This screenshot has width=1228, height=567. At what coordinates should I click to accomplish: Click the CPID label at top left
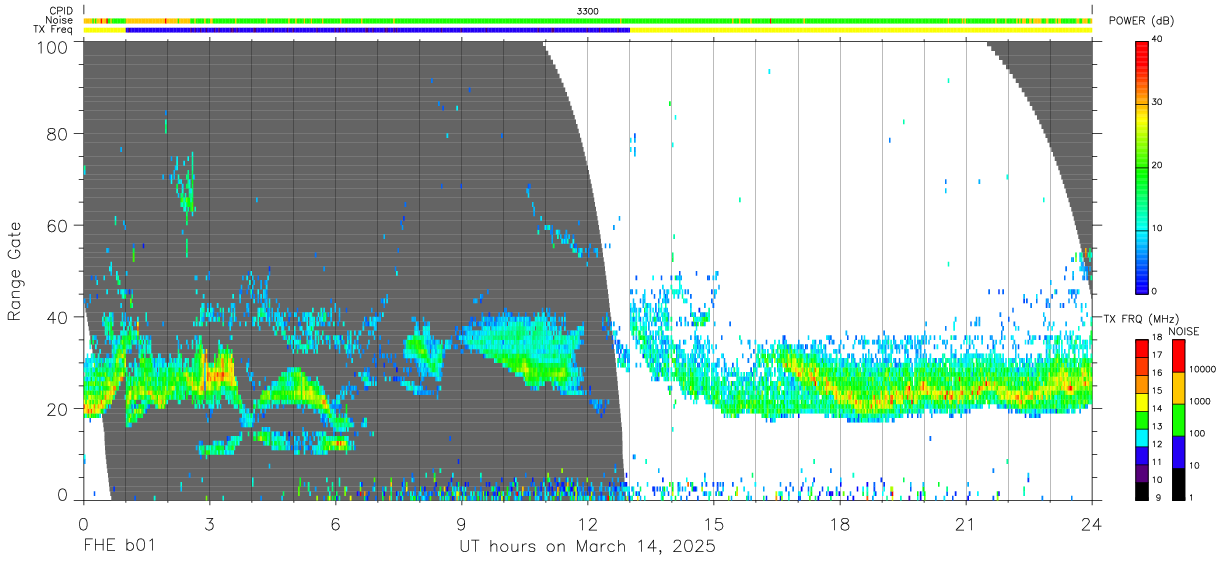[61, 10]
